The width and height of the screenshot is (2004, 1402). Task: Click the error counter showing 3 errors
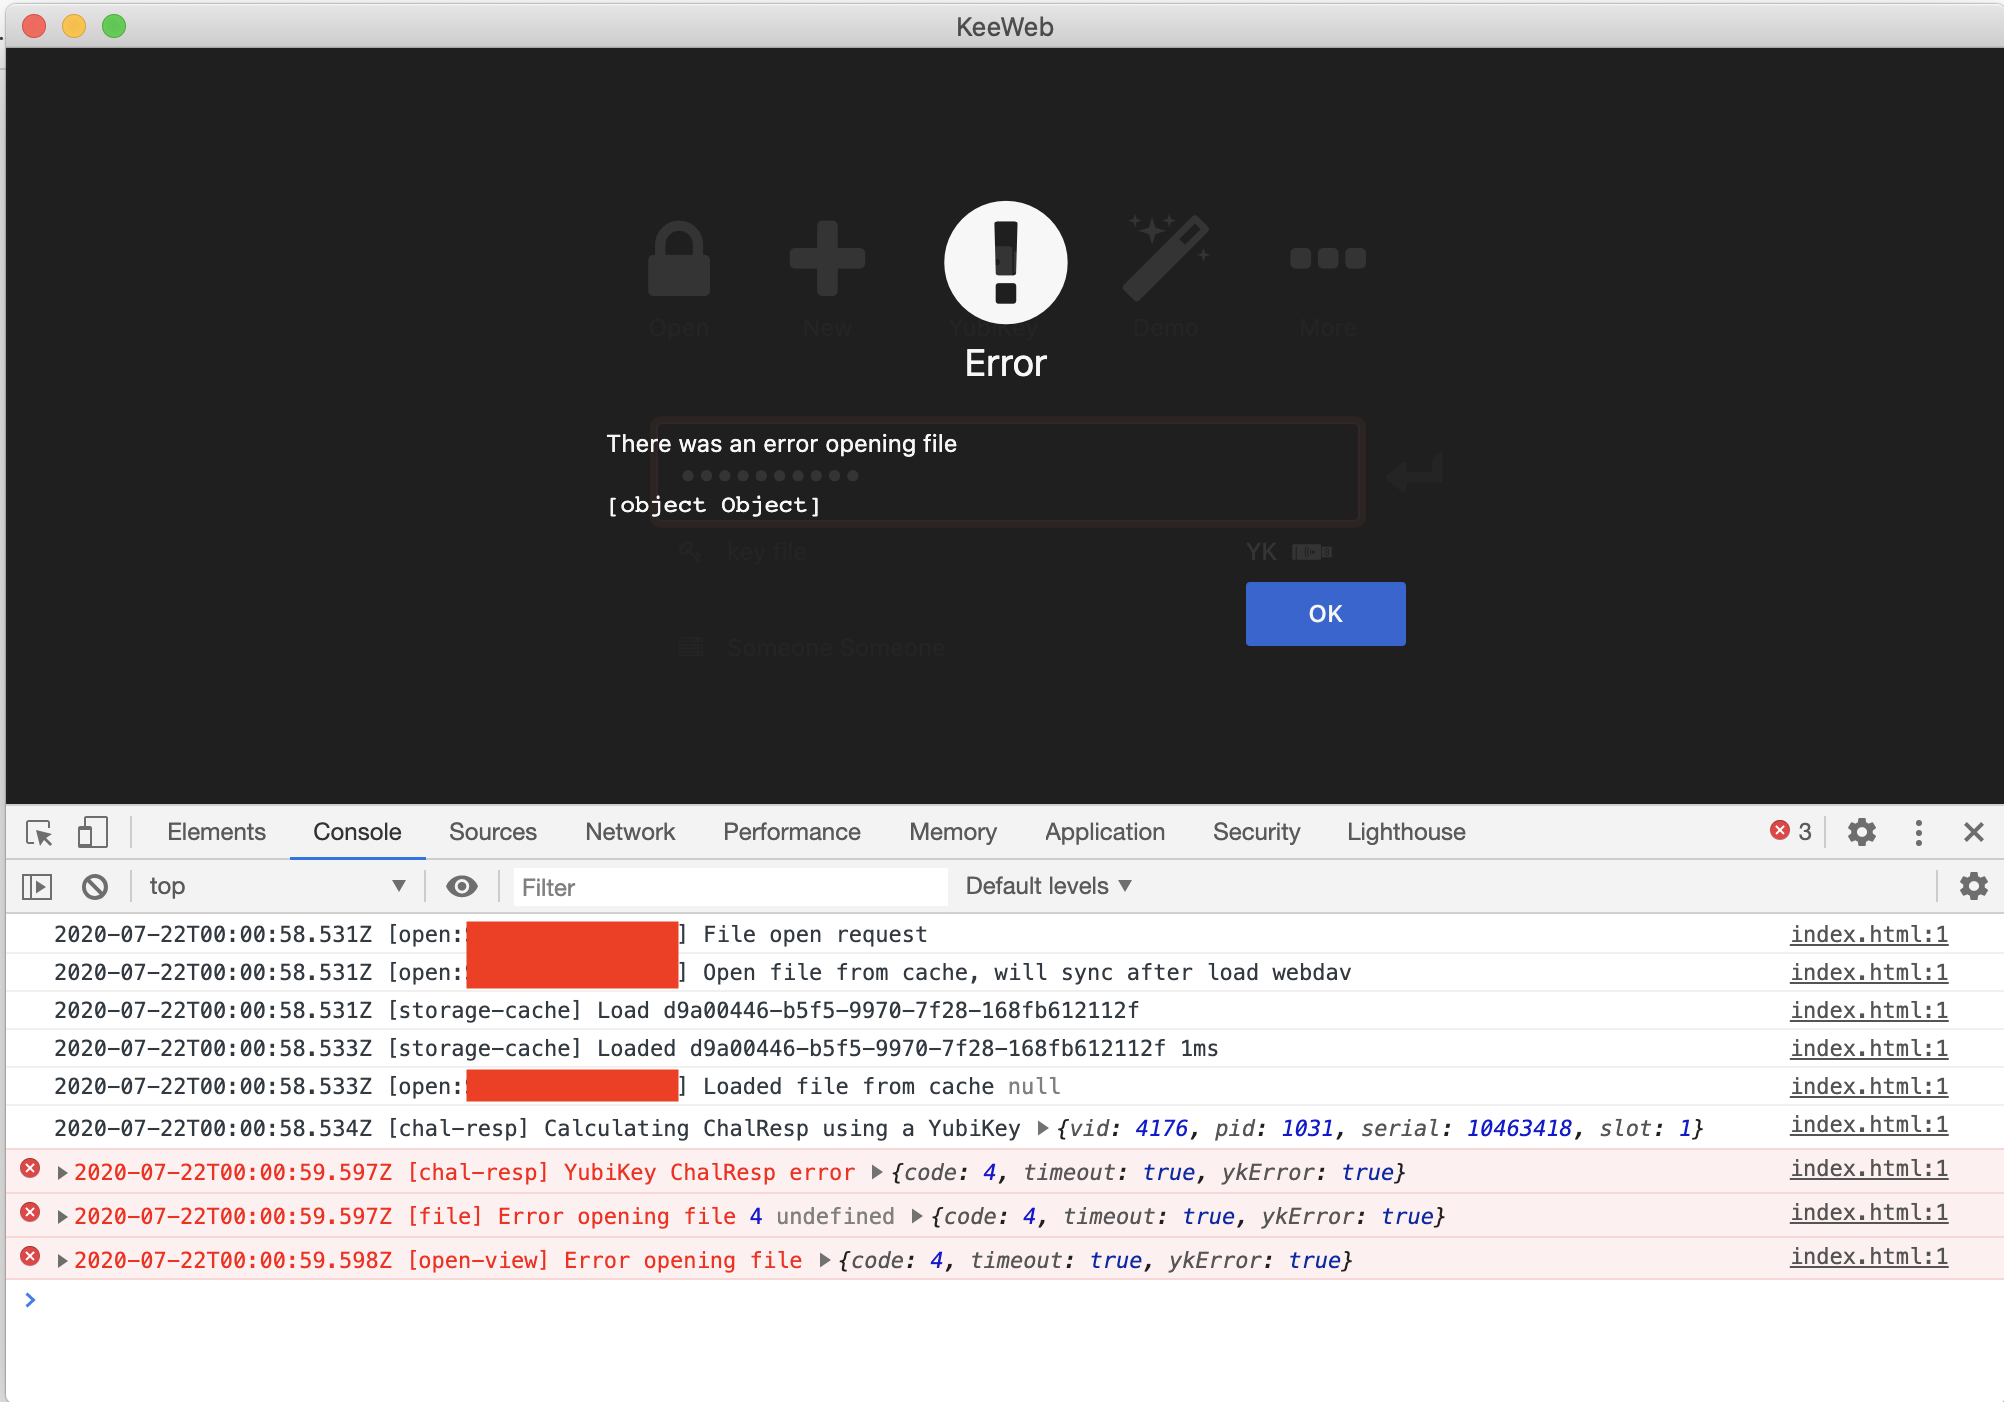coord(1790,831)
